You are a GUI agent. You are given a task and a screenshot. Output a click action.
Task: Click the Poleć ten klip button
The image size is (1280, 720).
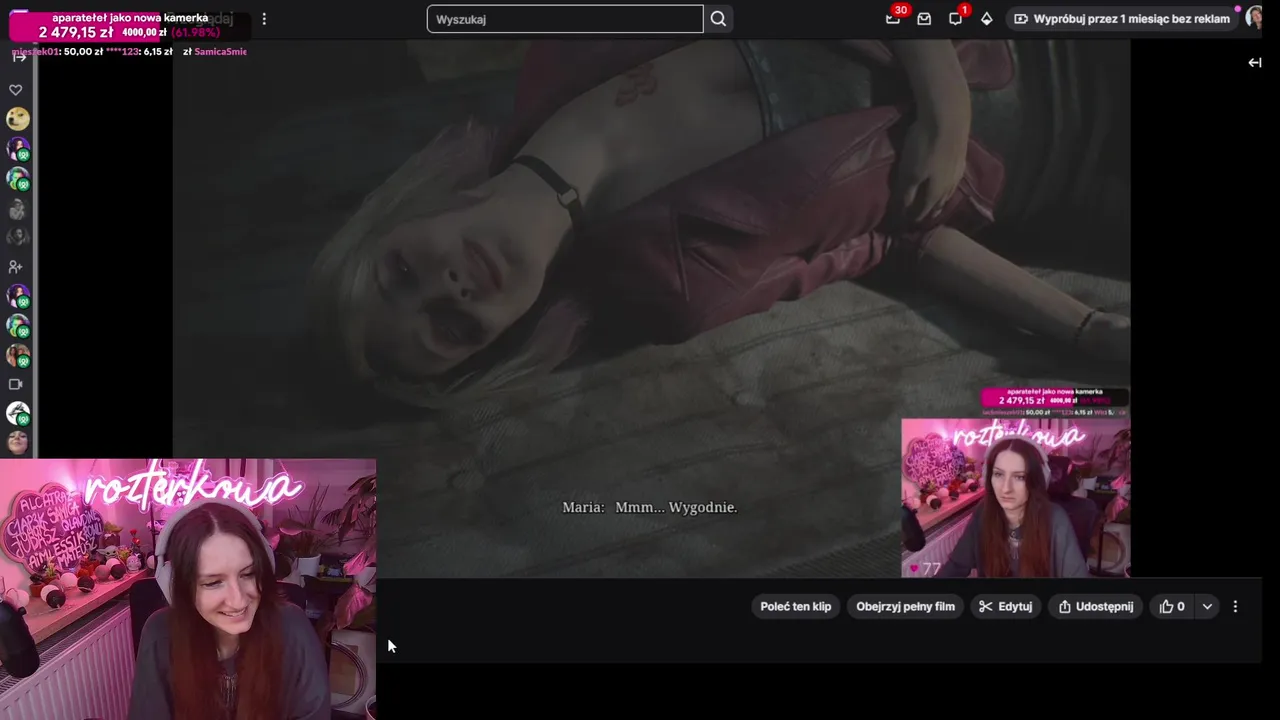pos(795,606)
